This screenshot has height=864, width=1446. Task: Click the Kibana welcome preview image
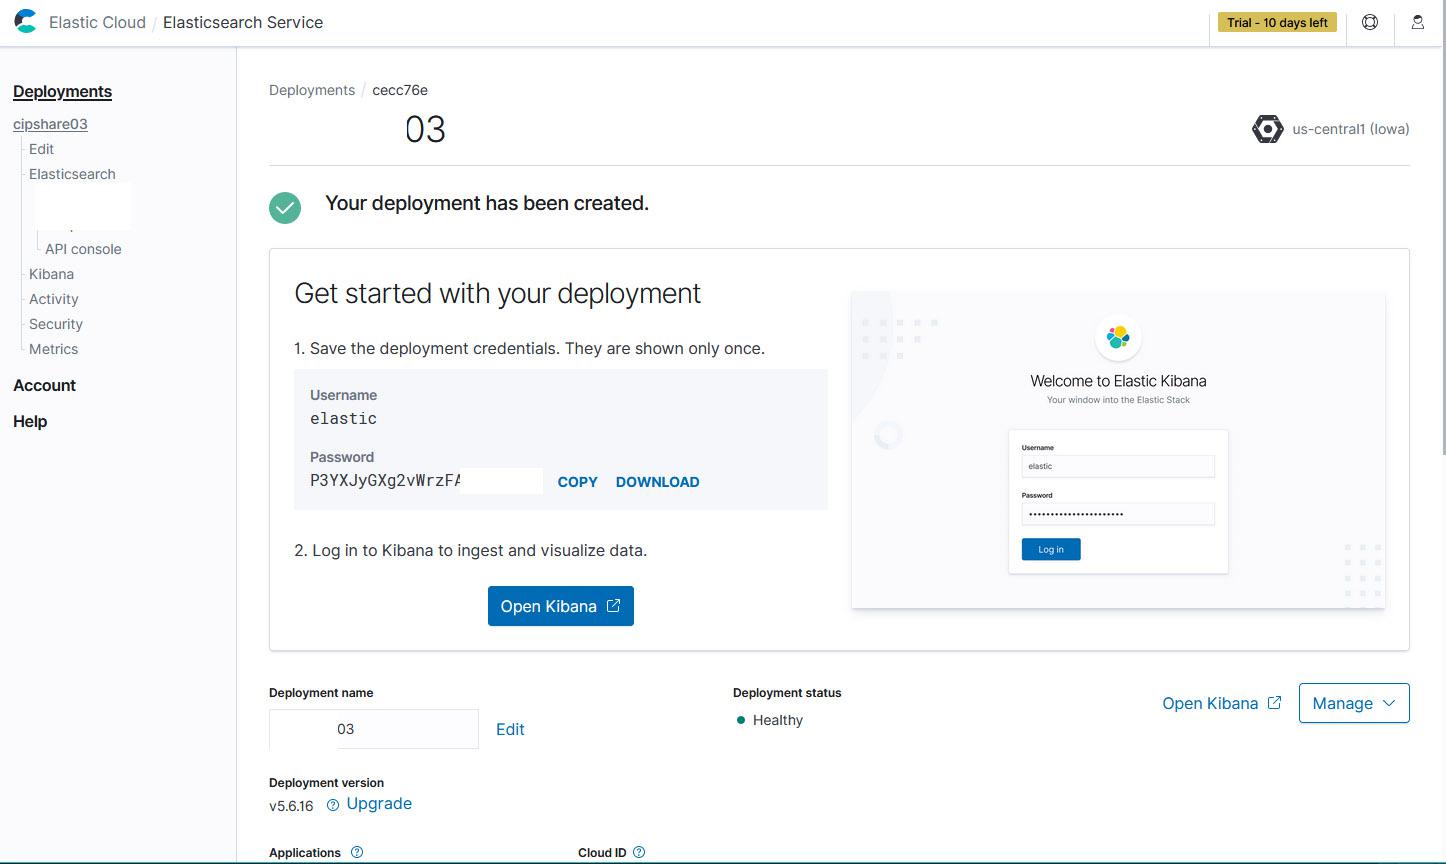click(x=1118, y=449)
